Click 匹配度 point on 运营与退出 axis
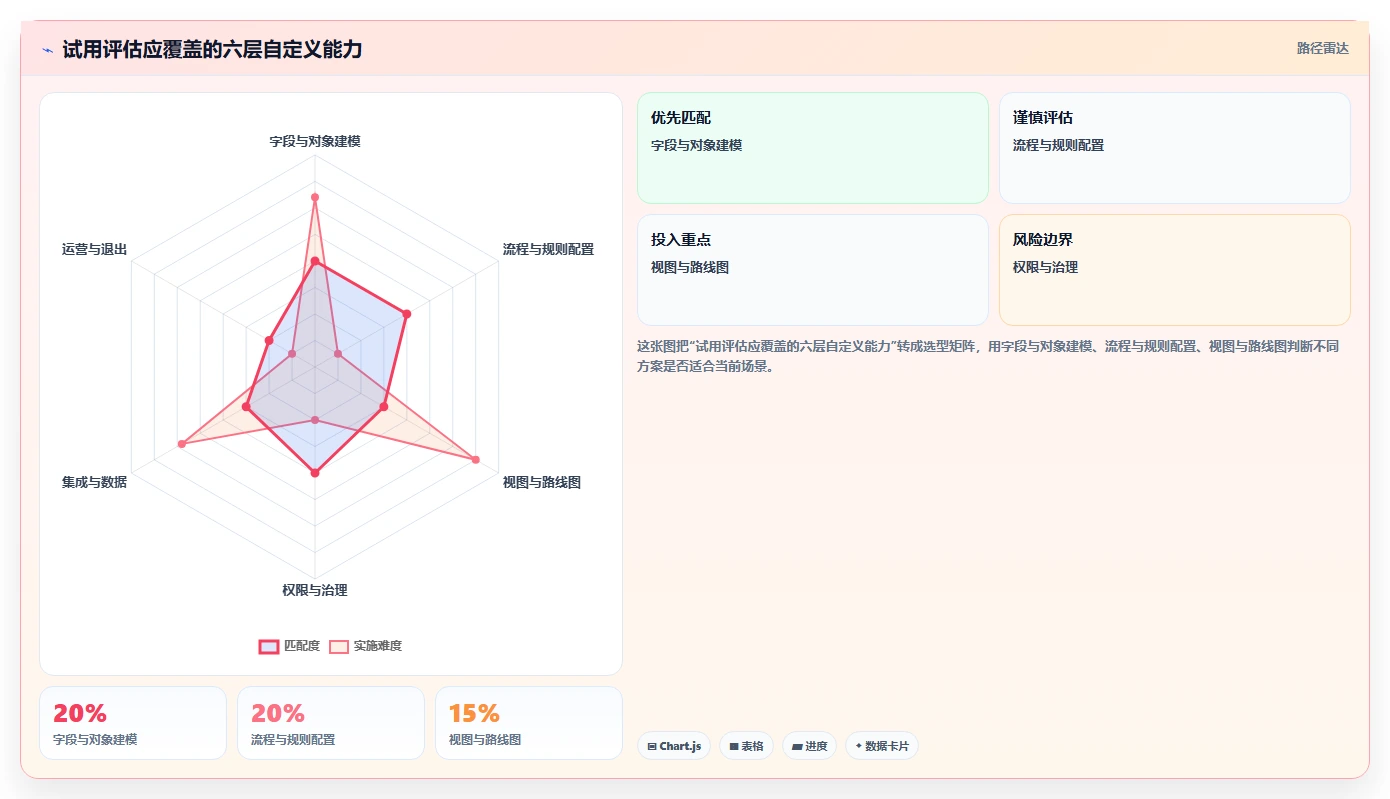Image resolution: width=1390 pixels, height=799 pixels. click(268, 341)
